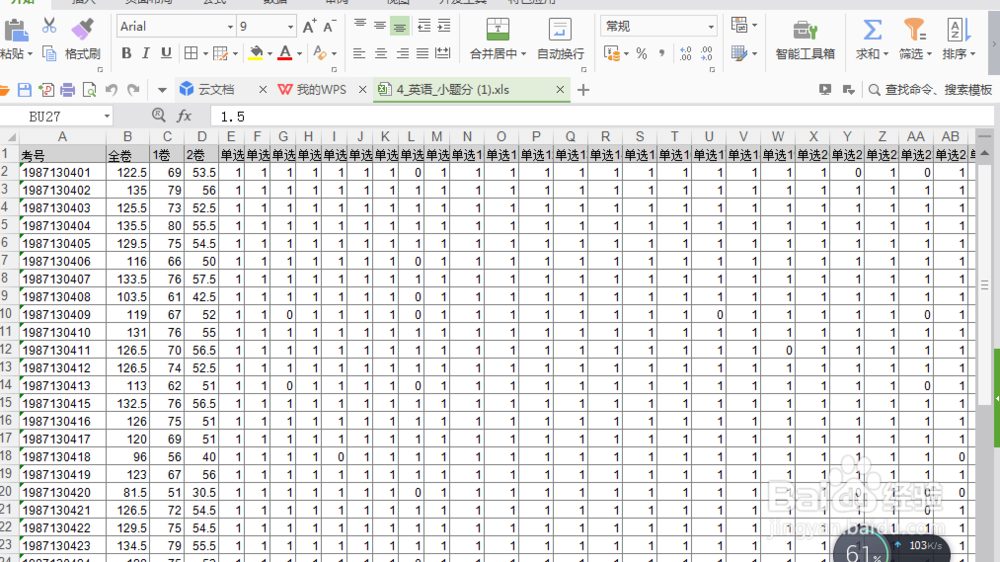The height and width of the screenshot is (562, 1000).
Task: Decrease decimal places
Action: 707,54
